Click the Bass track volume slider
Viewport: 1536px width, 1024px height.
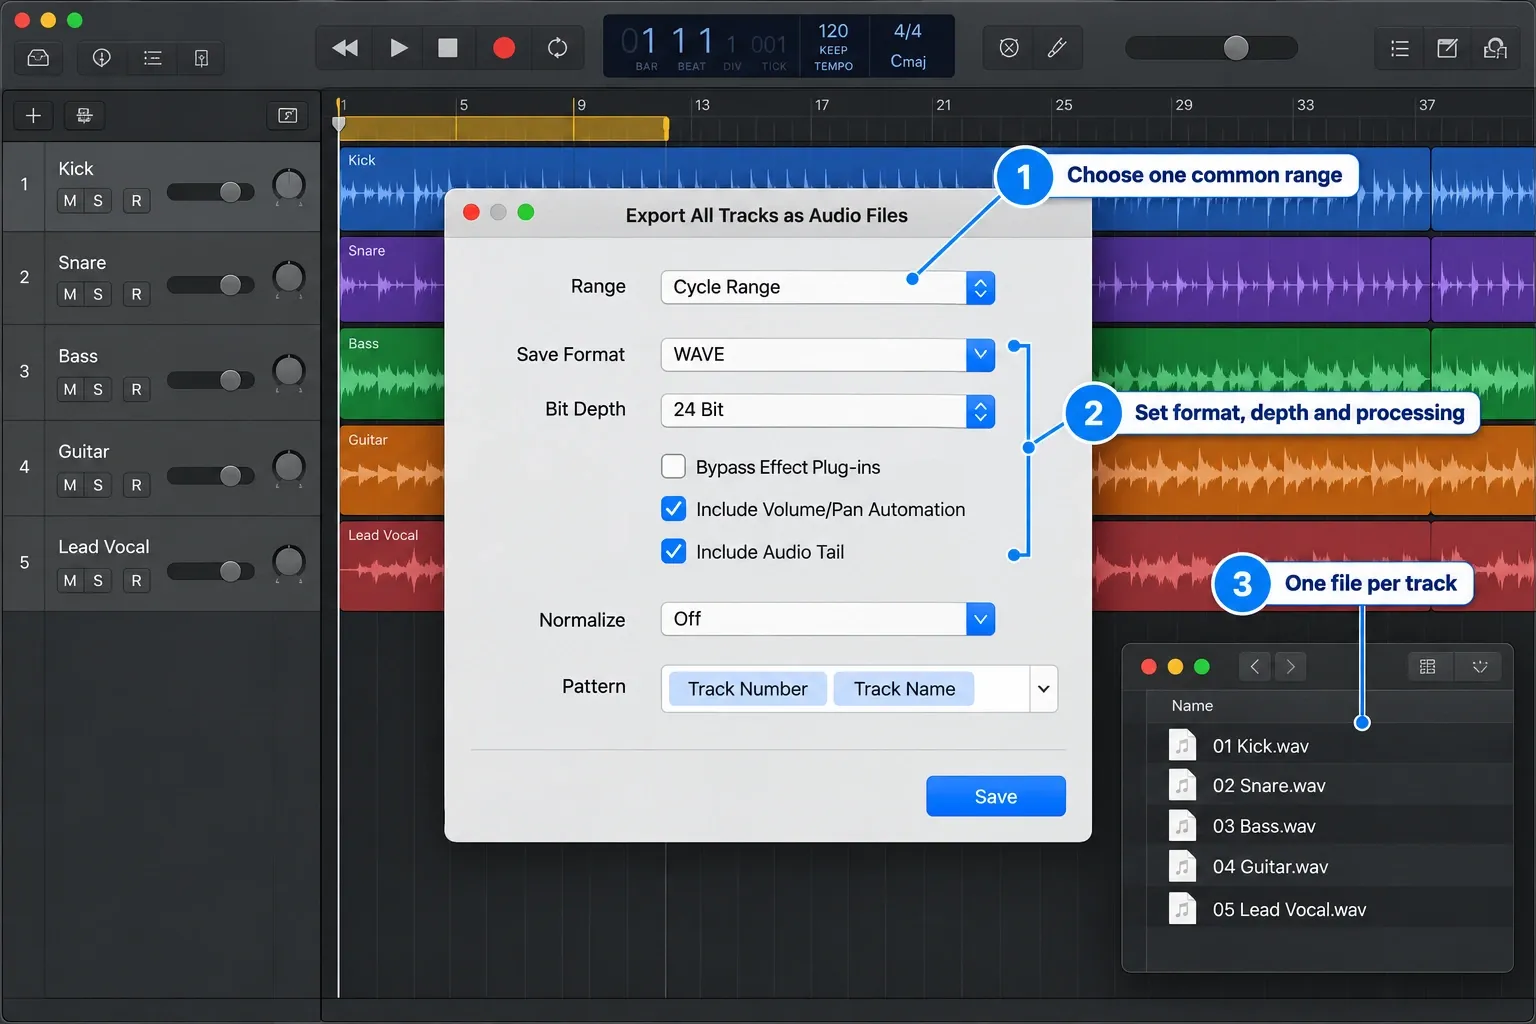click(x=210, y=380)
